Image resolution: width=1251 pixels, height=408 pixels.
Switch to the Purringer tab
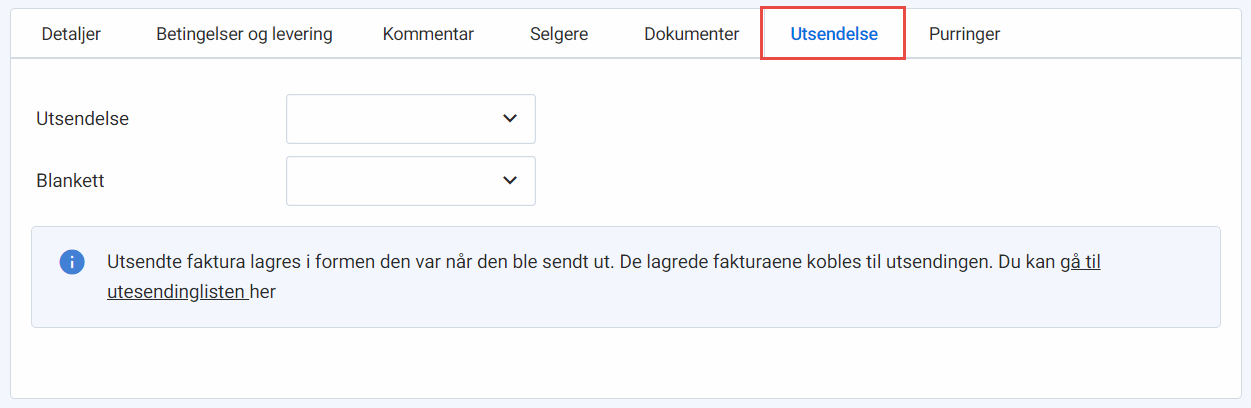pos(964,34)
